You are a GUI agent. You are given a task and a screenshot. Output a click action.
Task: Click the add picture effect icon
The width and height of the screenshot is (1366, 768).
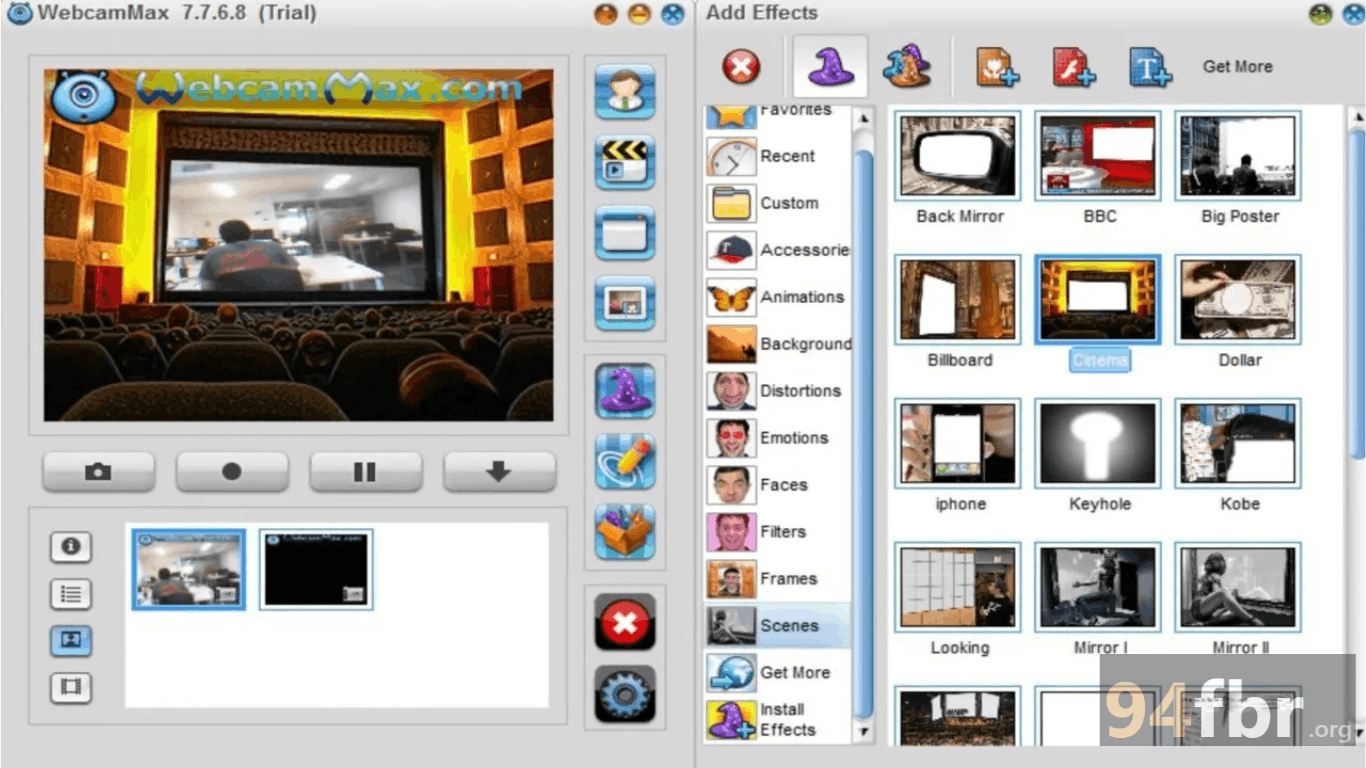997,67
